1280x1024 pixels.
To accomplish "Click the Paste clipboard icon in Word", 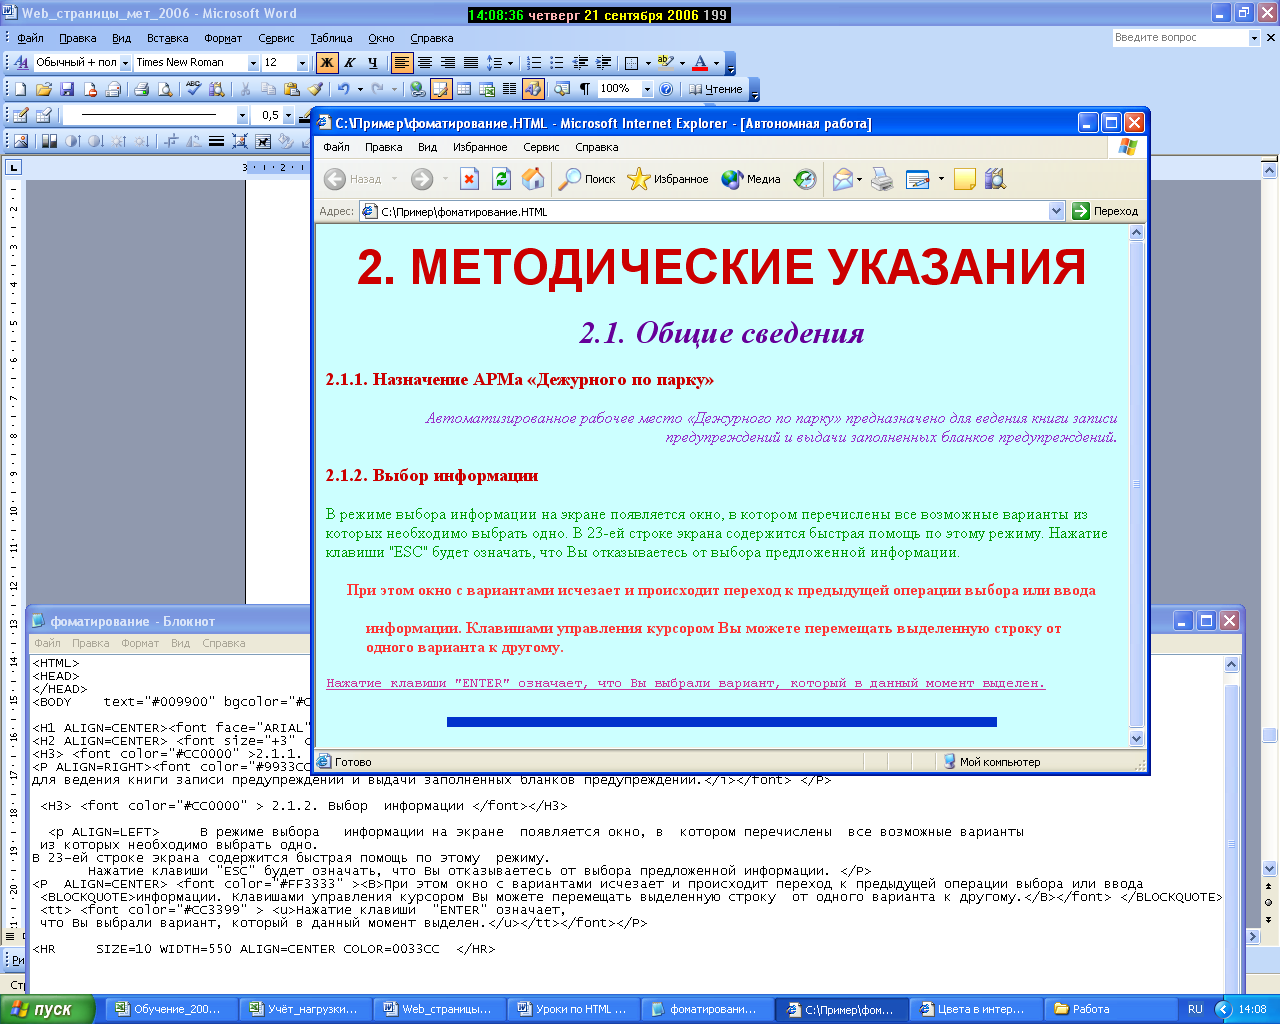I will pos(291,89).
